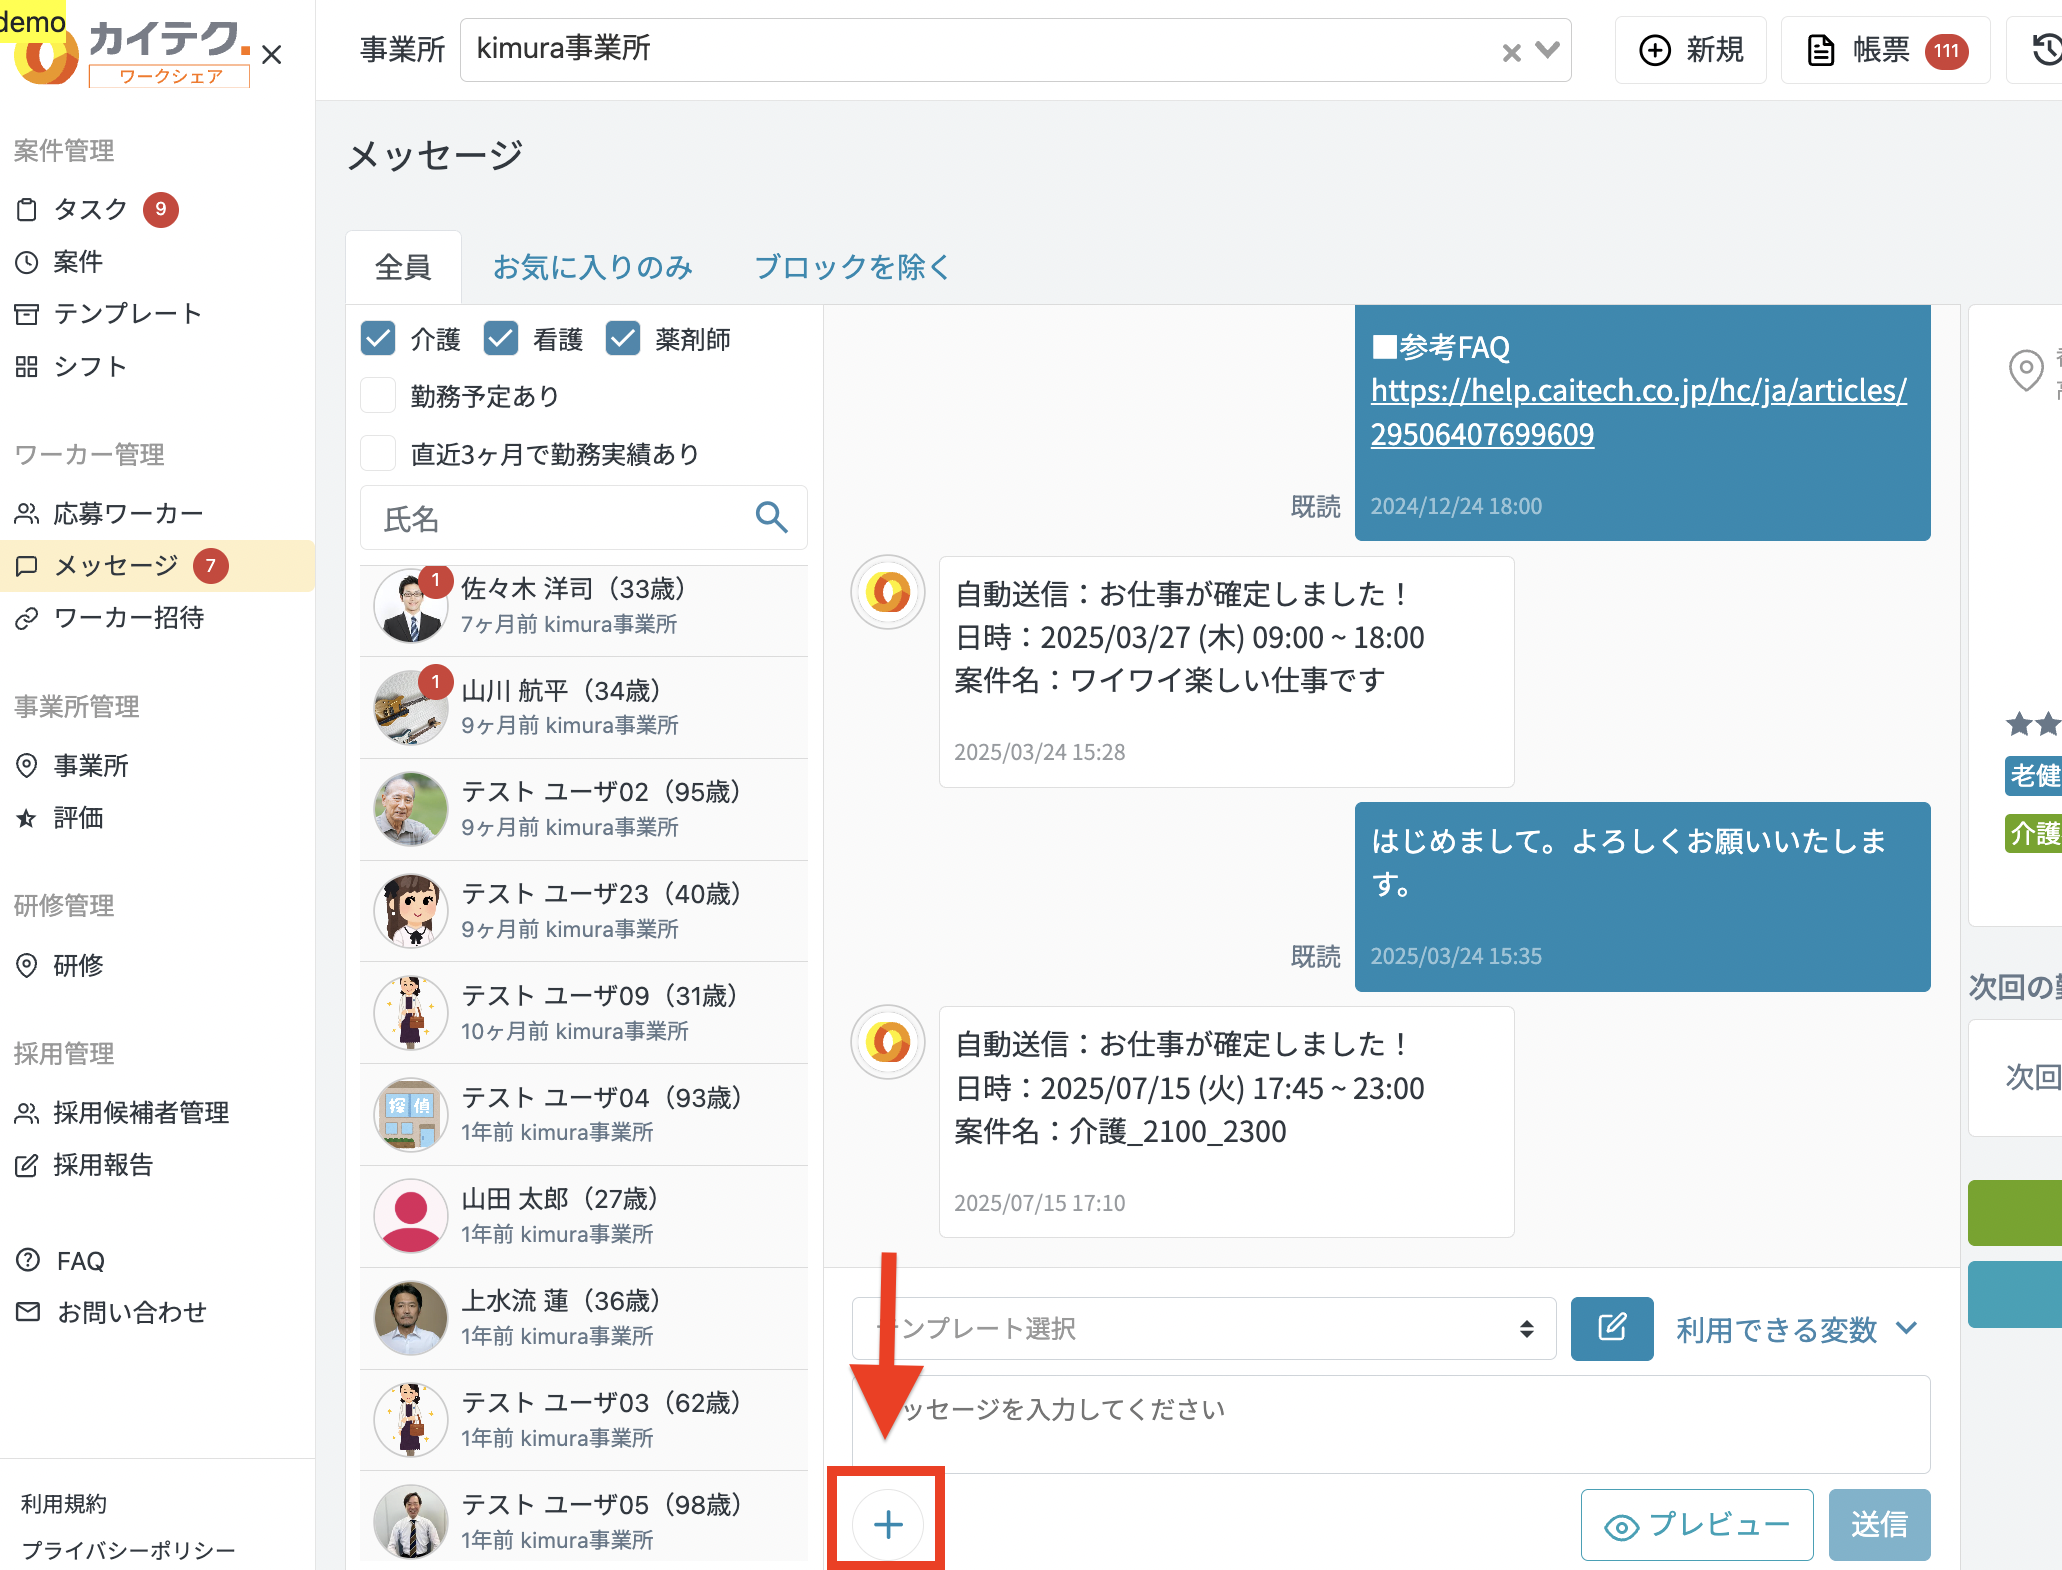Click the プレビュー button
This screenshot has height=1570, width=2062.
[x=1696, y=1524]
